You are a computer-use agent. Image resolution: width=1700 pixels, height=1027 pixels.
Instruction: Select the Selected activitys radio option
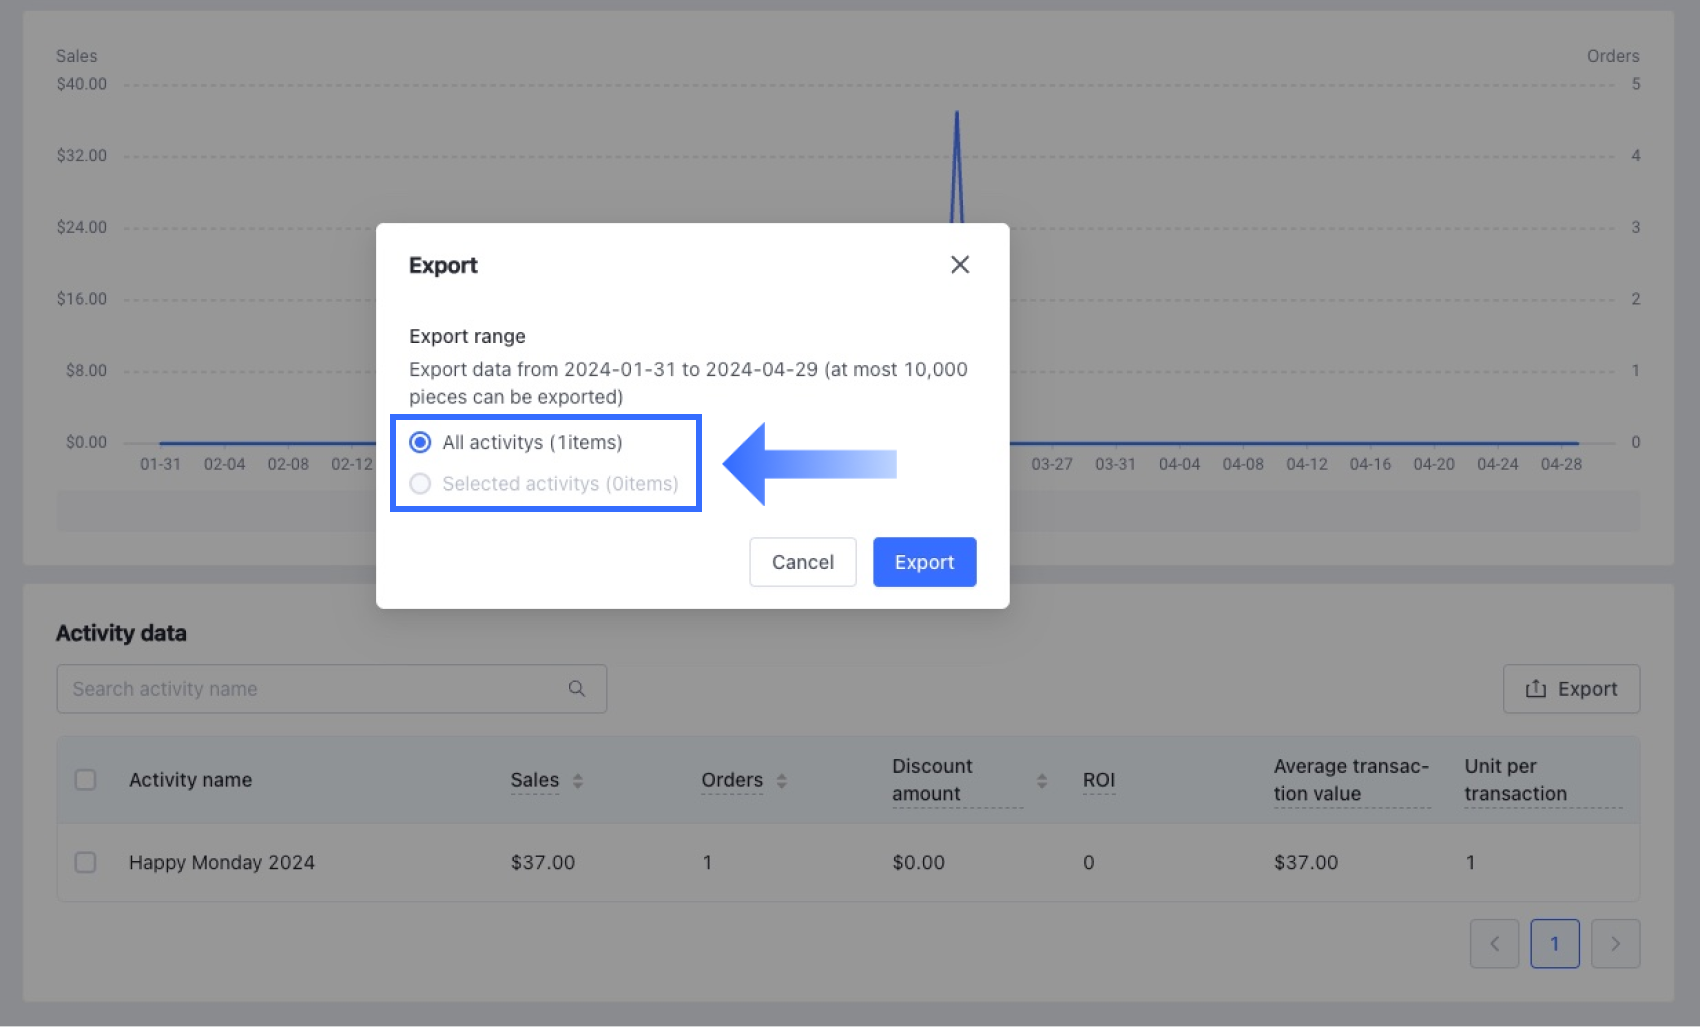coord(421,484)
